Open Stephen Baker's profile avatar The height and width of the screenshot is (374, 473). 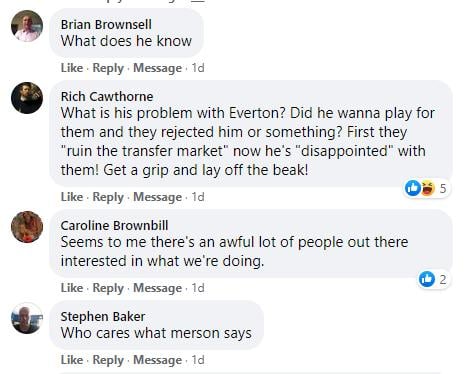[x=27, y=318]
